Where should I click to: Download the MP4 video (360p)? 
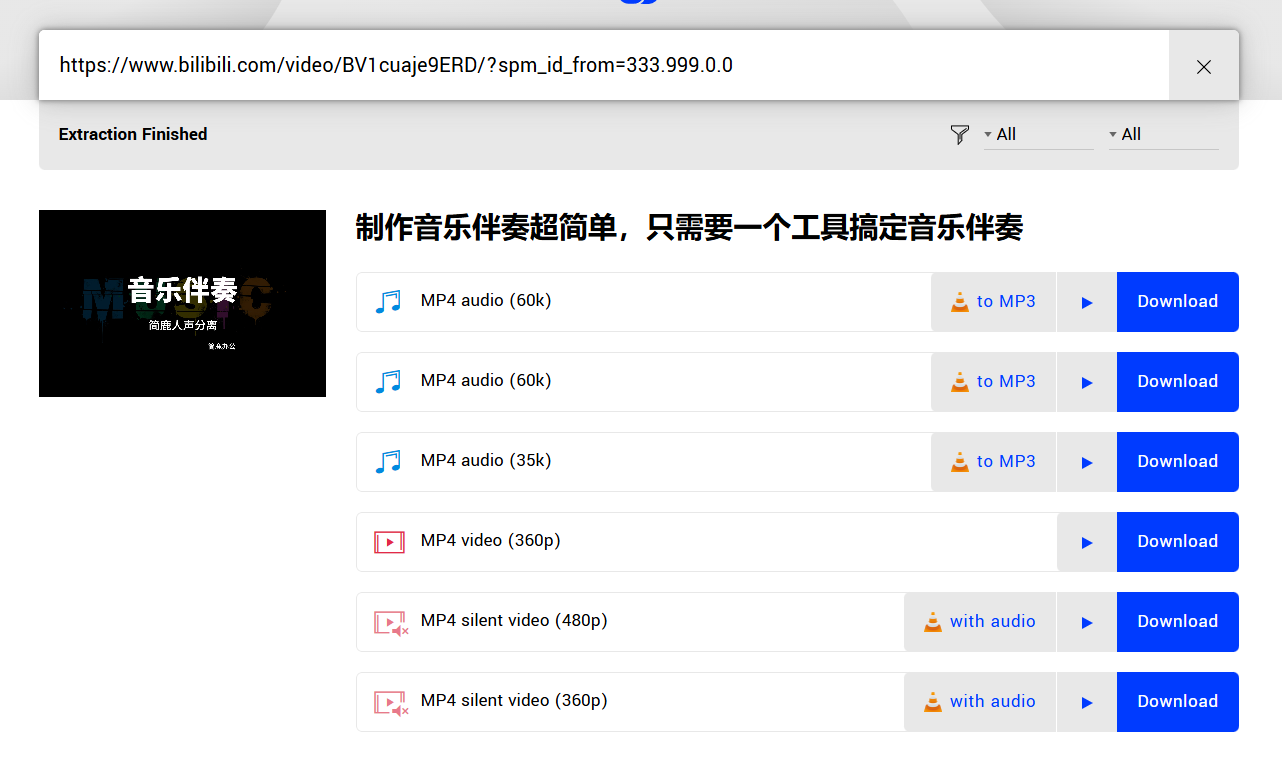pos(1177,542)
